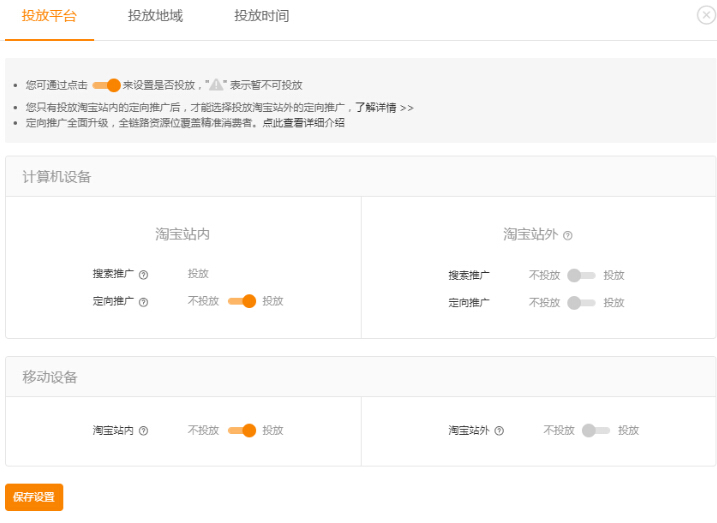Click help icon beside 定向推广 in computer 淘宝站内

(143, 302)
